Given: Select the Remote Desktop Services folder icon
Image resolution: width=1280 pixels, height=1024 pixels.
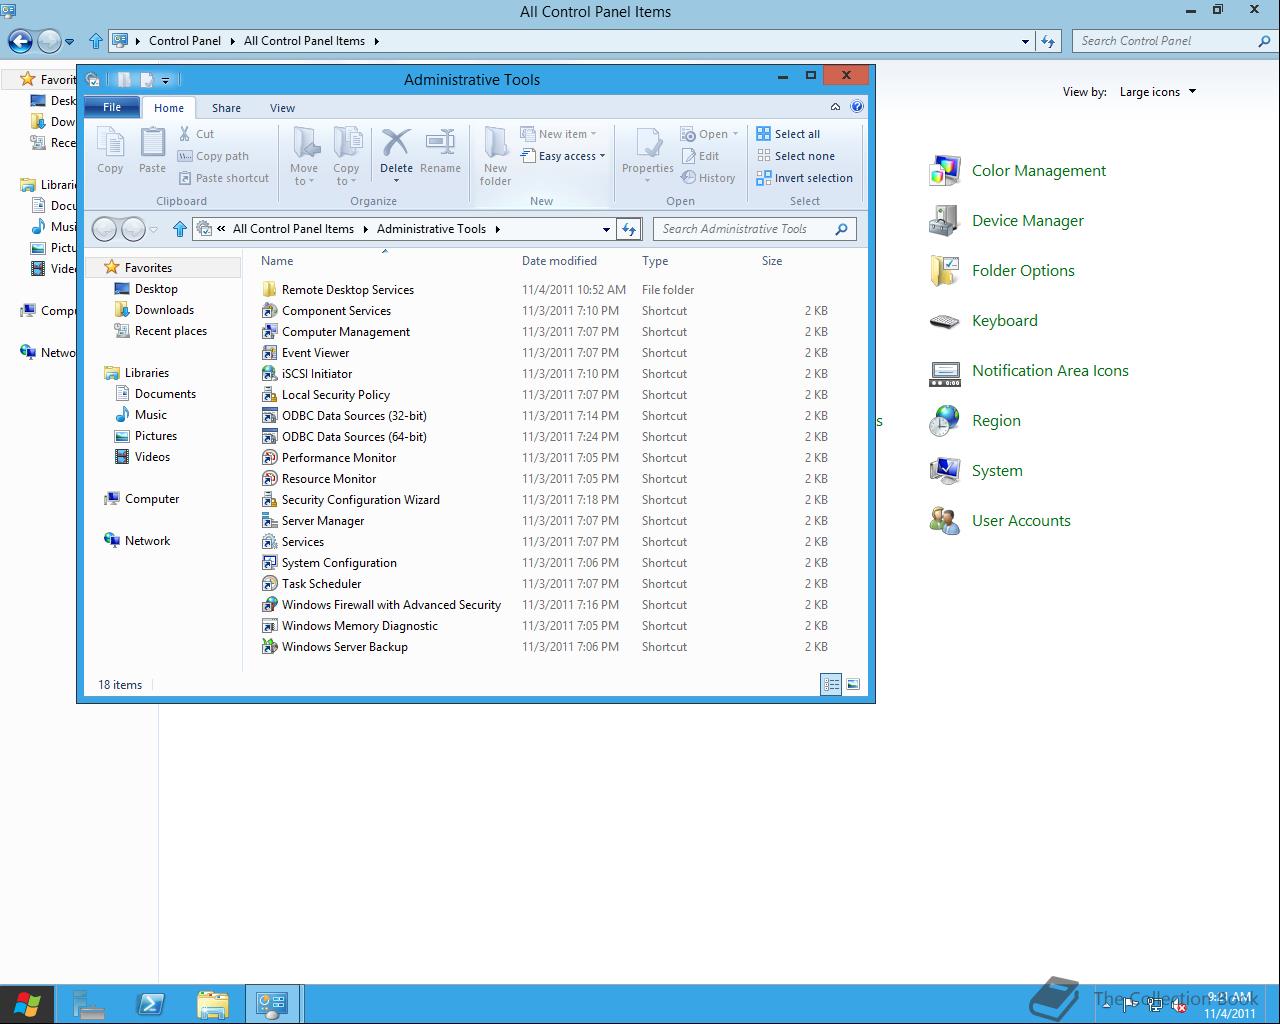Looking at the screenshot, I should tap(269, 290).
